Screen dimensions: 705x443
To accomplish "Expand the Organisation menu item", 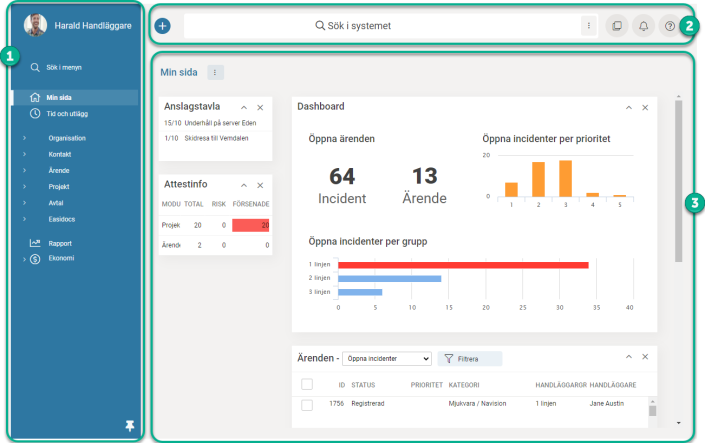I will 66,138.
